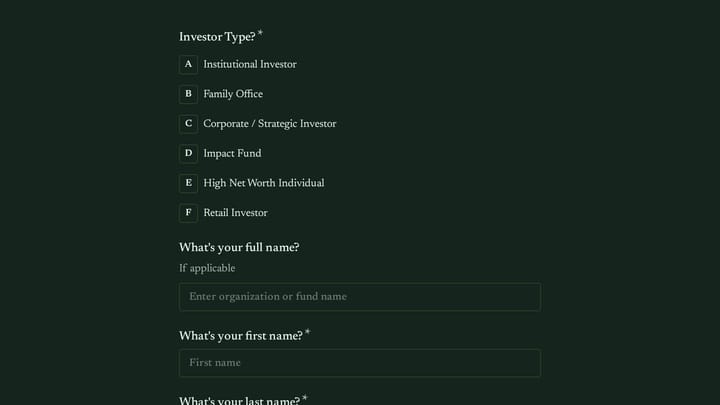Choose the Institutional Investor label text

pyautogui.click(x=250, y=65)
